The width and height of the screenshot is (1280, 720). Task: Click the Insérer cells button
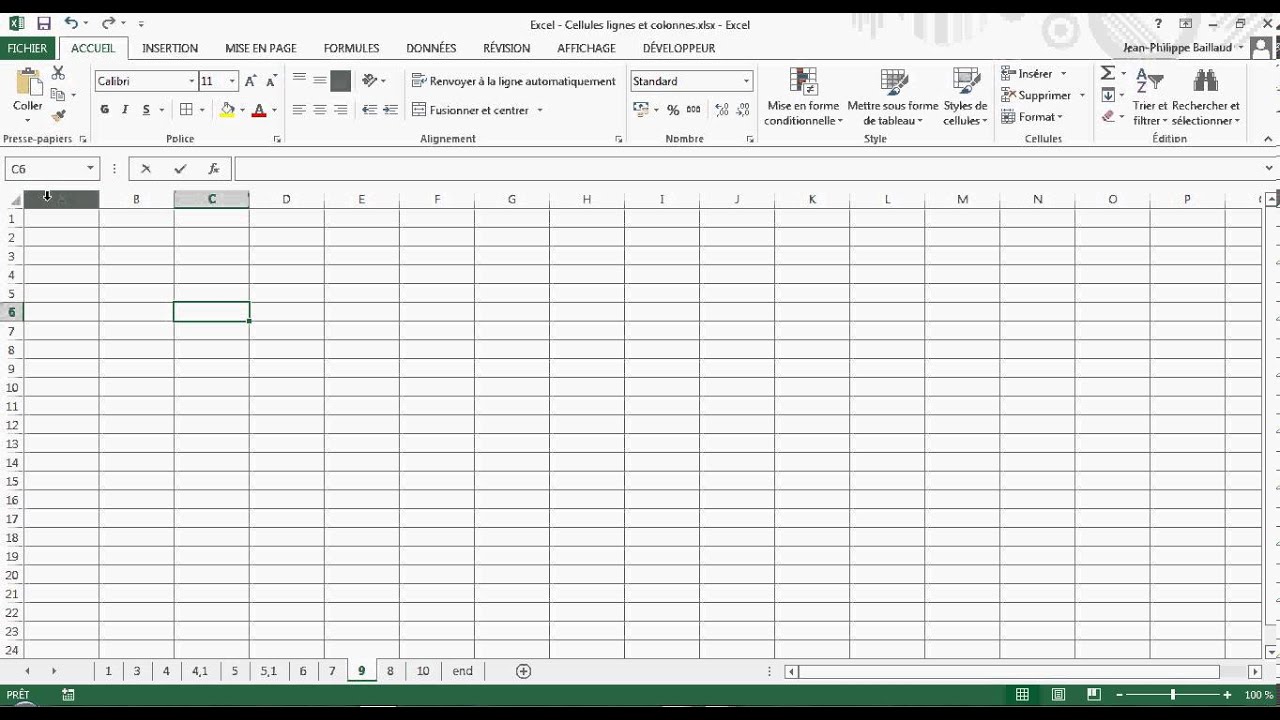1034,74
